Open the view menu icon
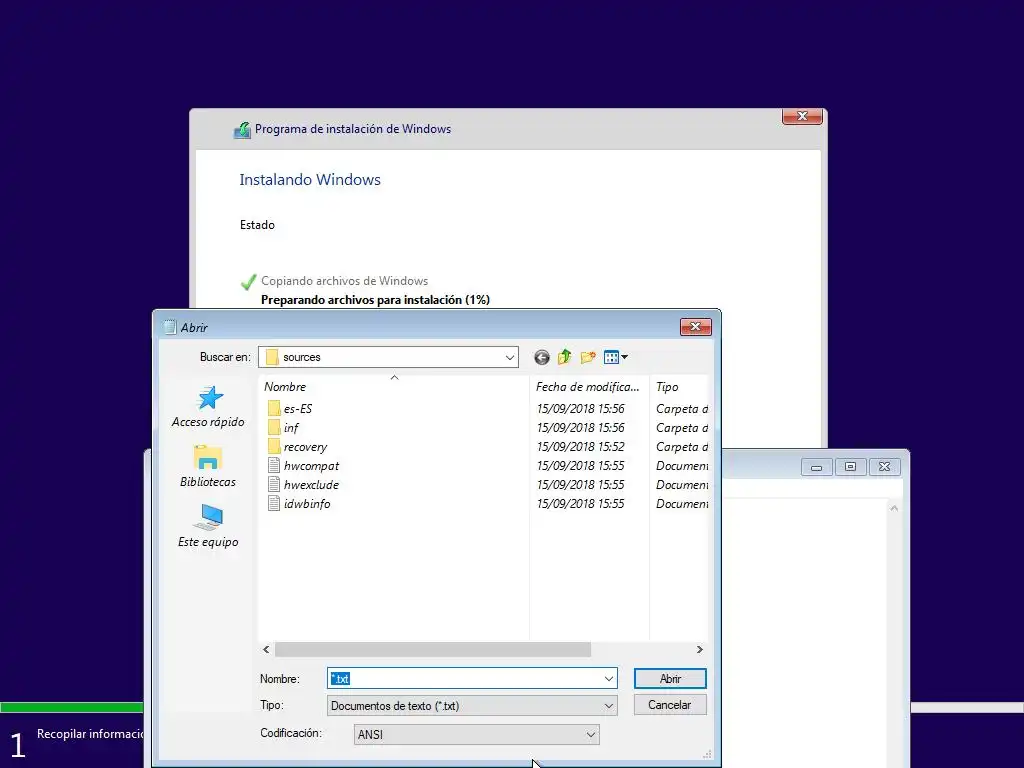The height and width of the screenshot is (768, 1024). coord(615,357)
